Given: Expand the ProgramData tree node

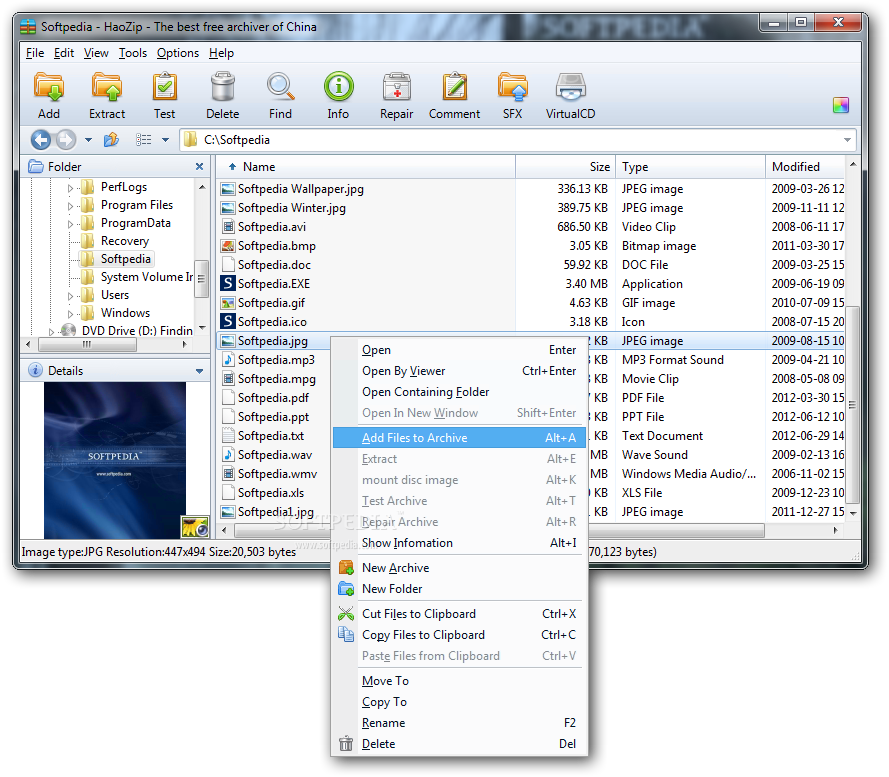Looking at the screenshot, I should point(70,223).
